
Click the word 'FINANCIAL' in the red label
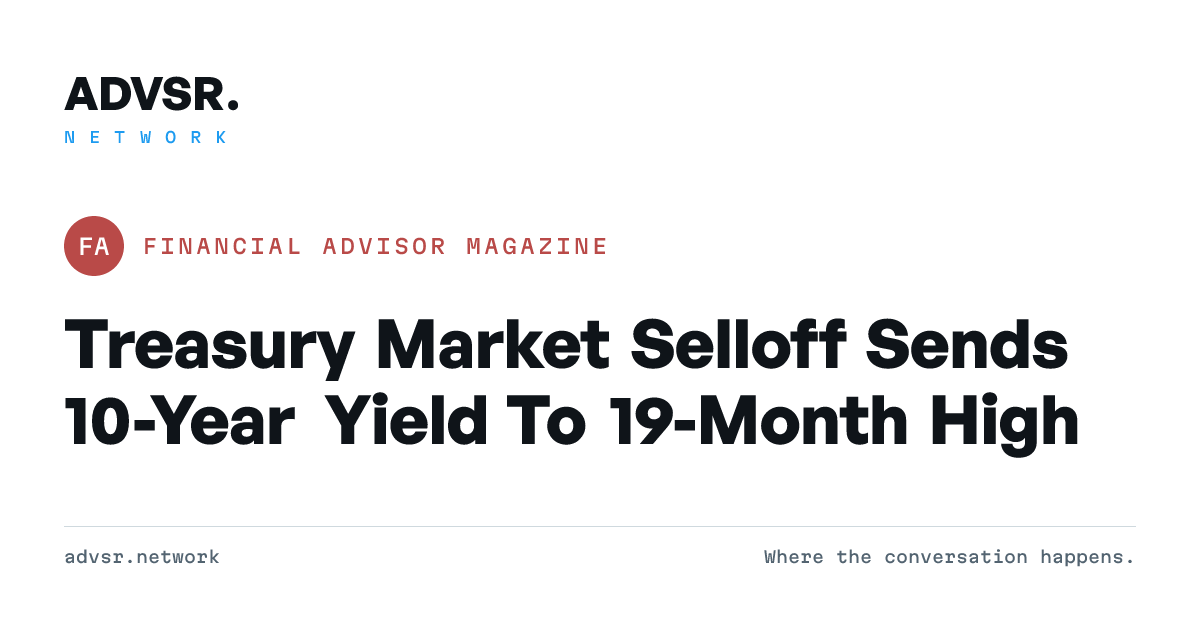(222, 246)
